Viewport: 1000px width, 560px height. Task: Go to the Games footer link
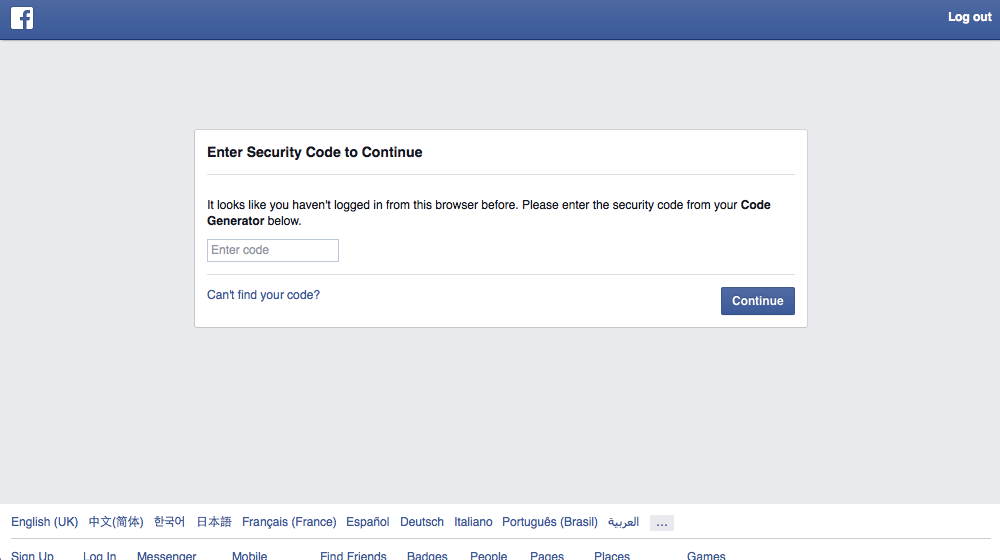click(x=706, y=555)
